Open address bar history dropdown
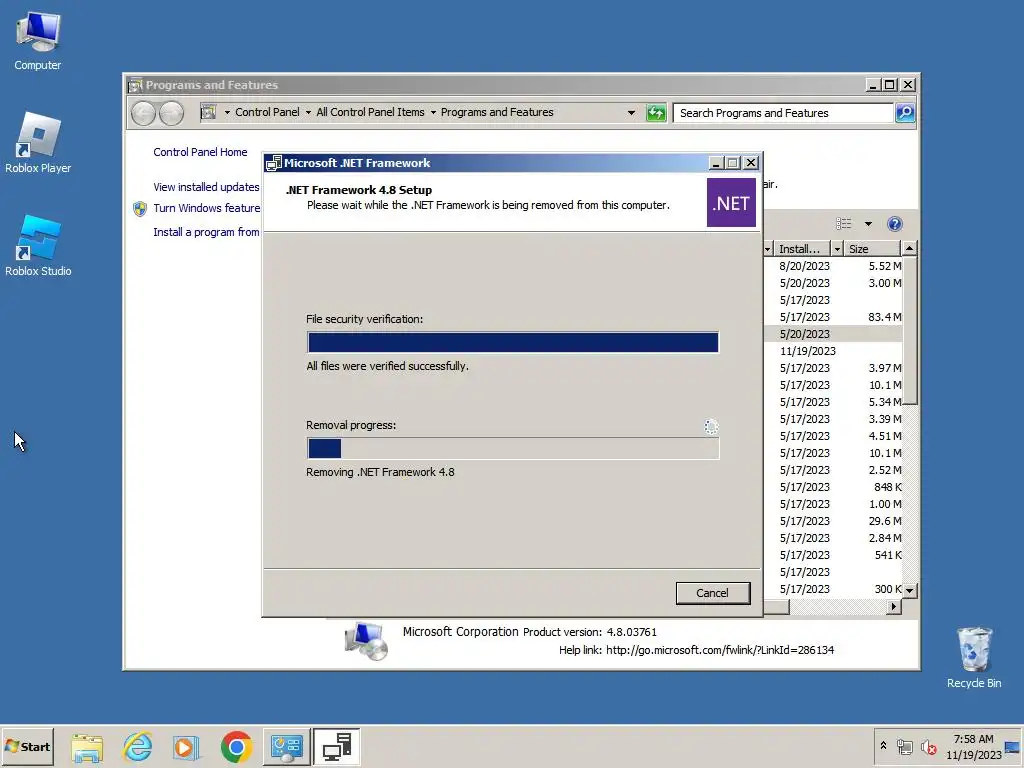 (631, 113)
